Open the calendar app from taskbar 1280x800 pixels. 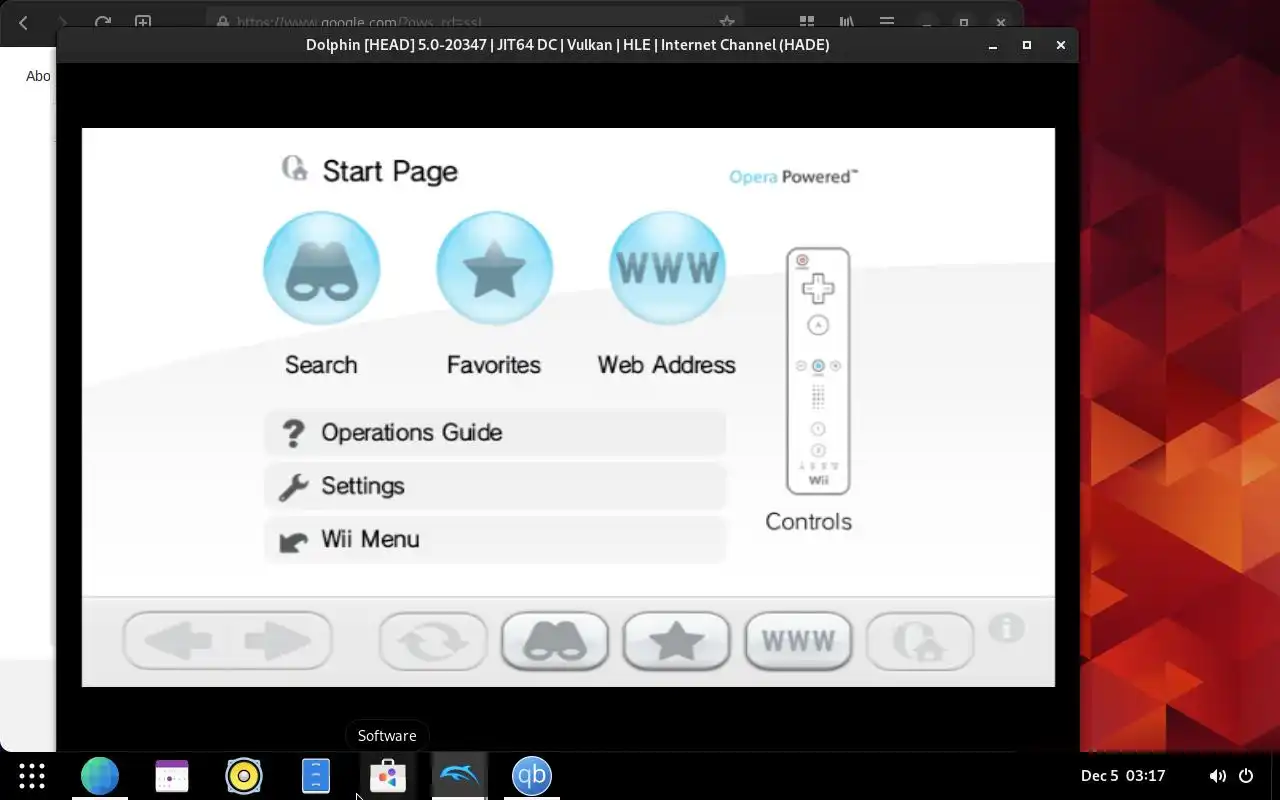172,776
